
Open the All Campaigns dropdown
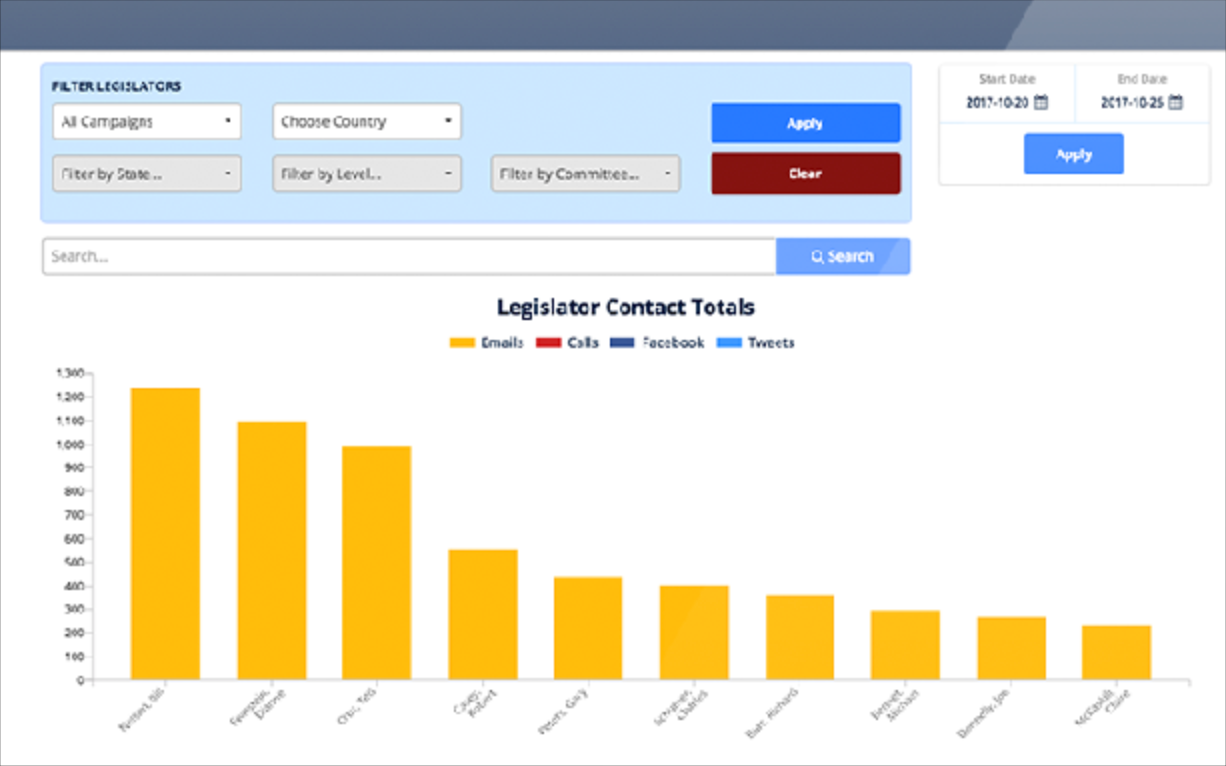click(x=146, y=121)
